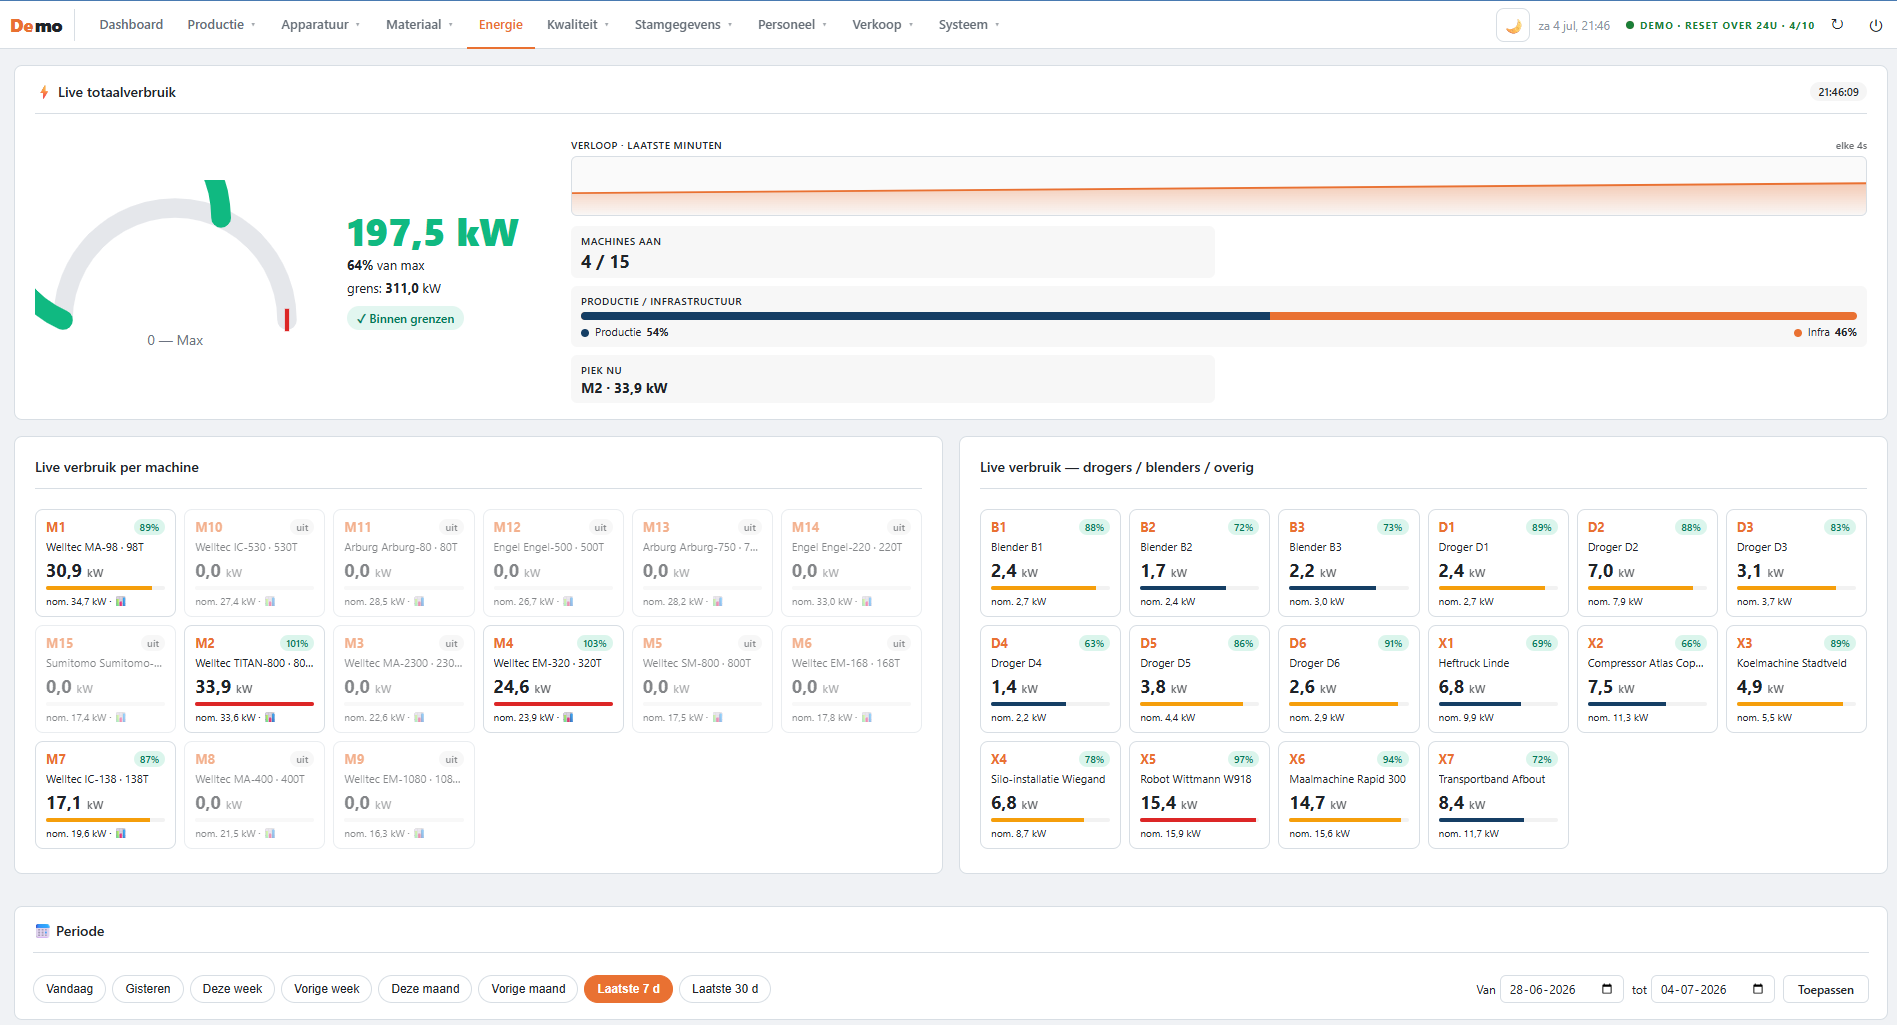Image resolution: width=1897 pixels, height=1025 pixels.
Task: Select the Vorige week period
Action: click(327, 989)
